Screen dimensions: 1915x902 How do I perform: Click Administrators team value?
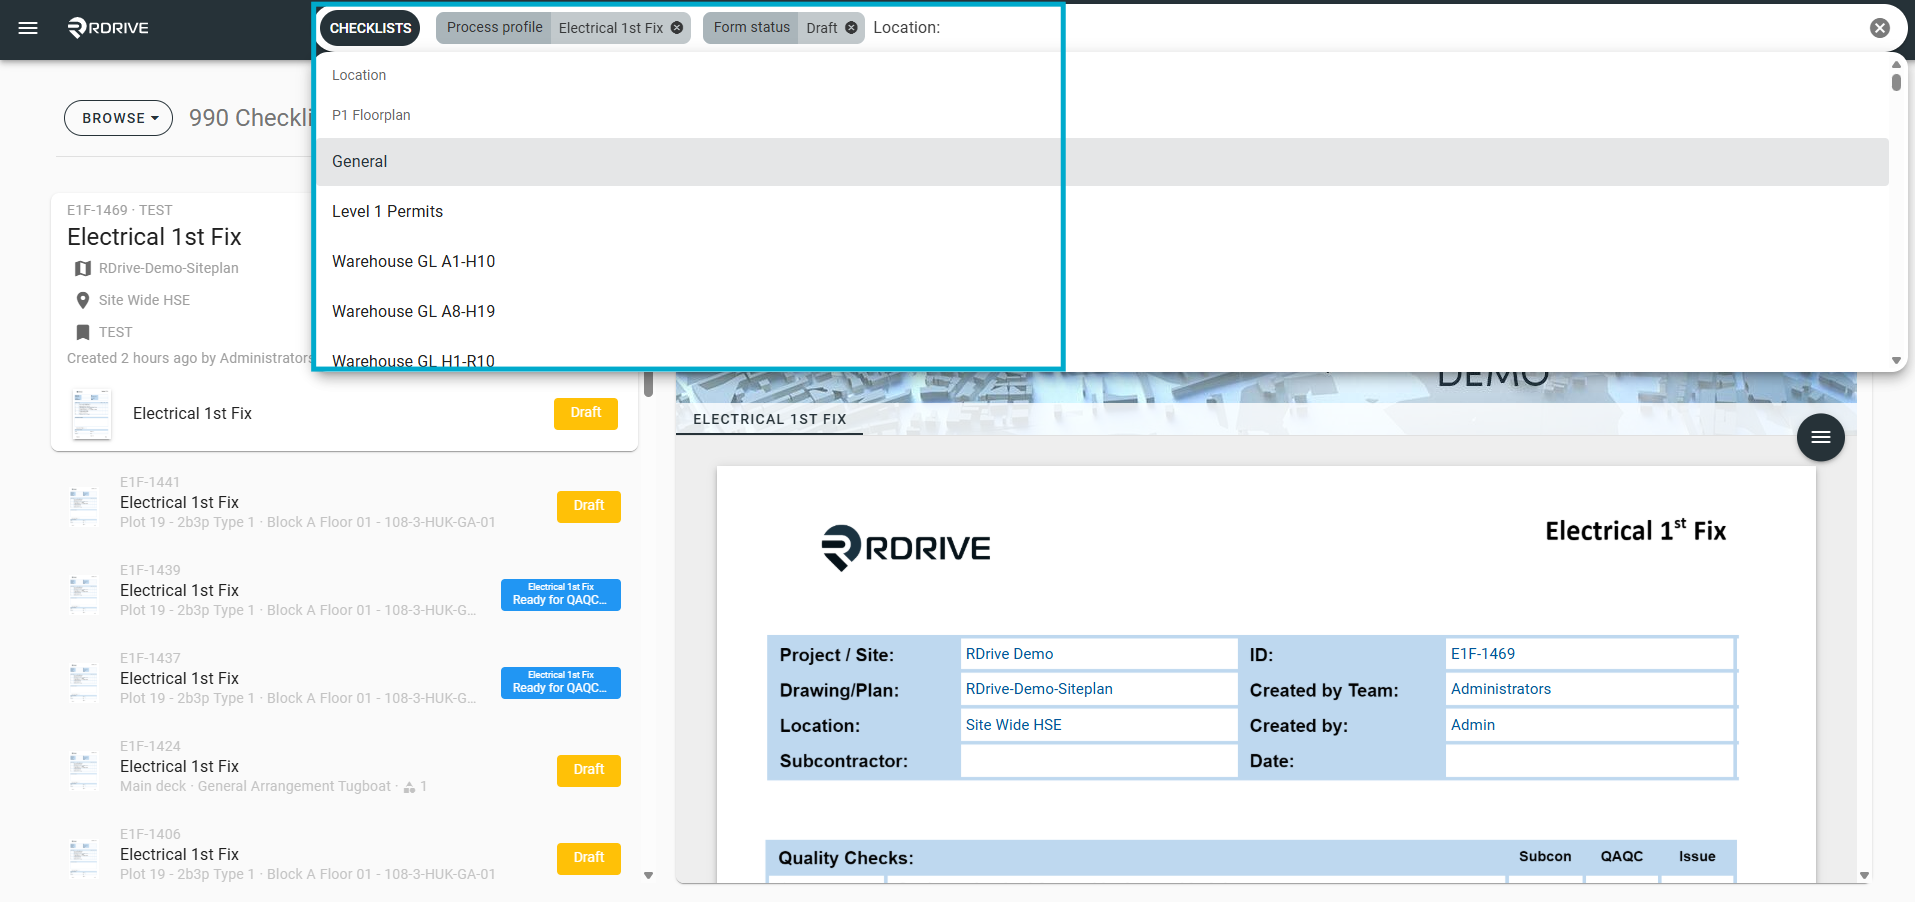point(1501,689)
